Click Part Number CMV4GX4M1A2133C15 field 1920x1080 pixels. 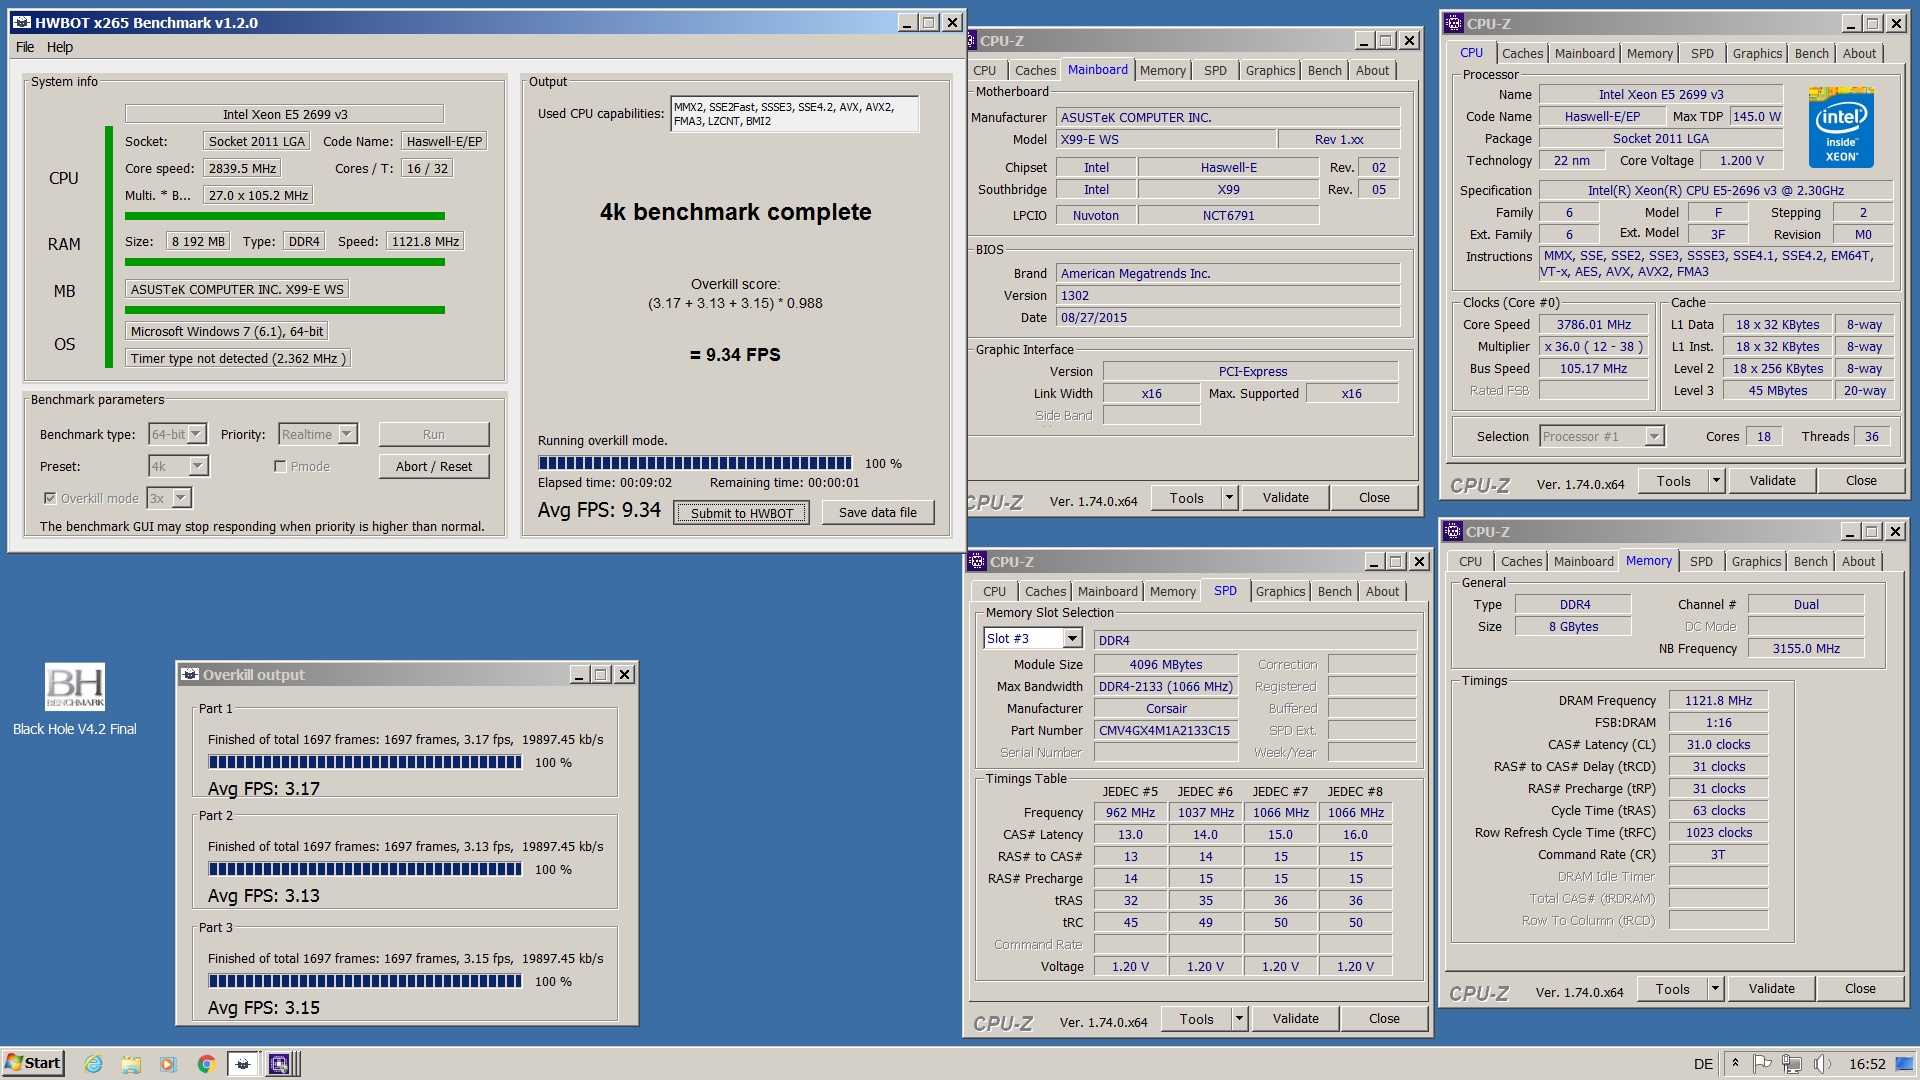coord(1165,730)
